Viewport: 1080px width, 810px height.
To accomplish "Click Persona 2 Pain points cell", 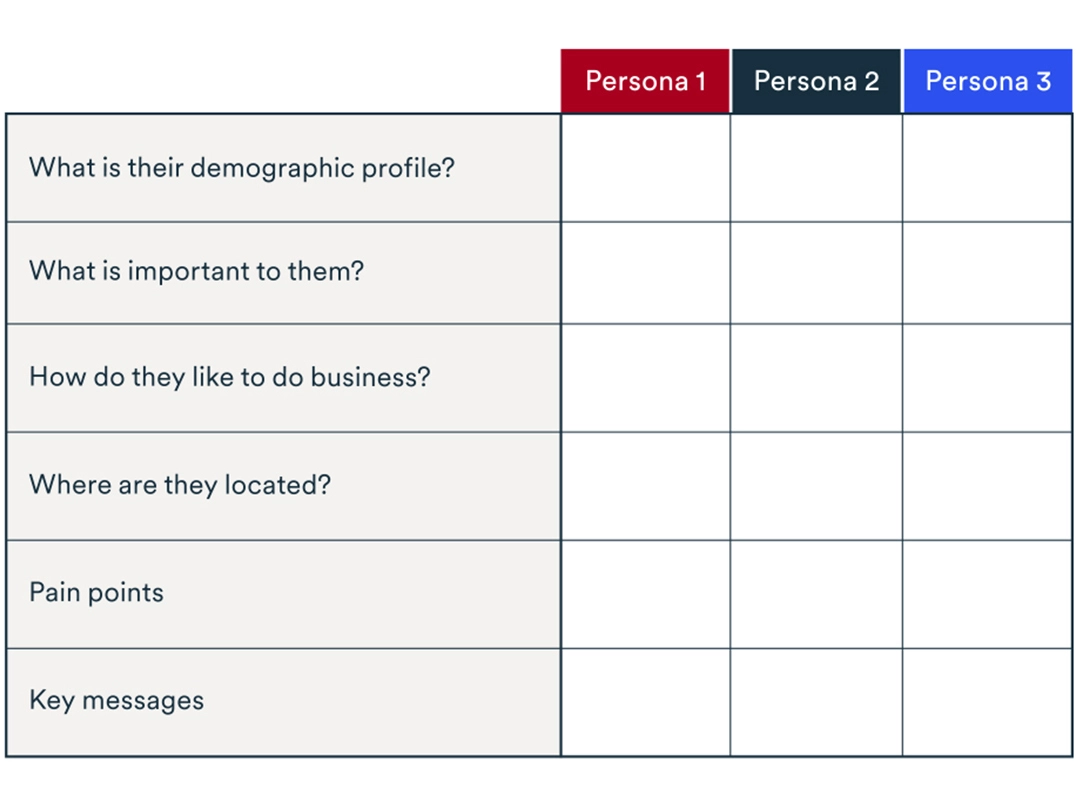I will click(x=816, y=594).
